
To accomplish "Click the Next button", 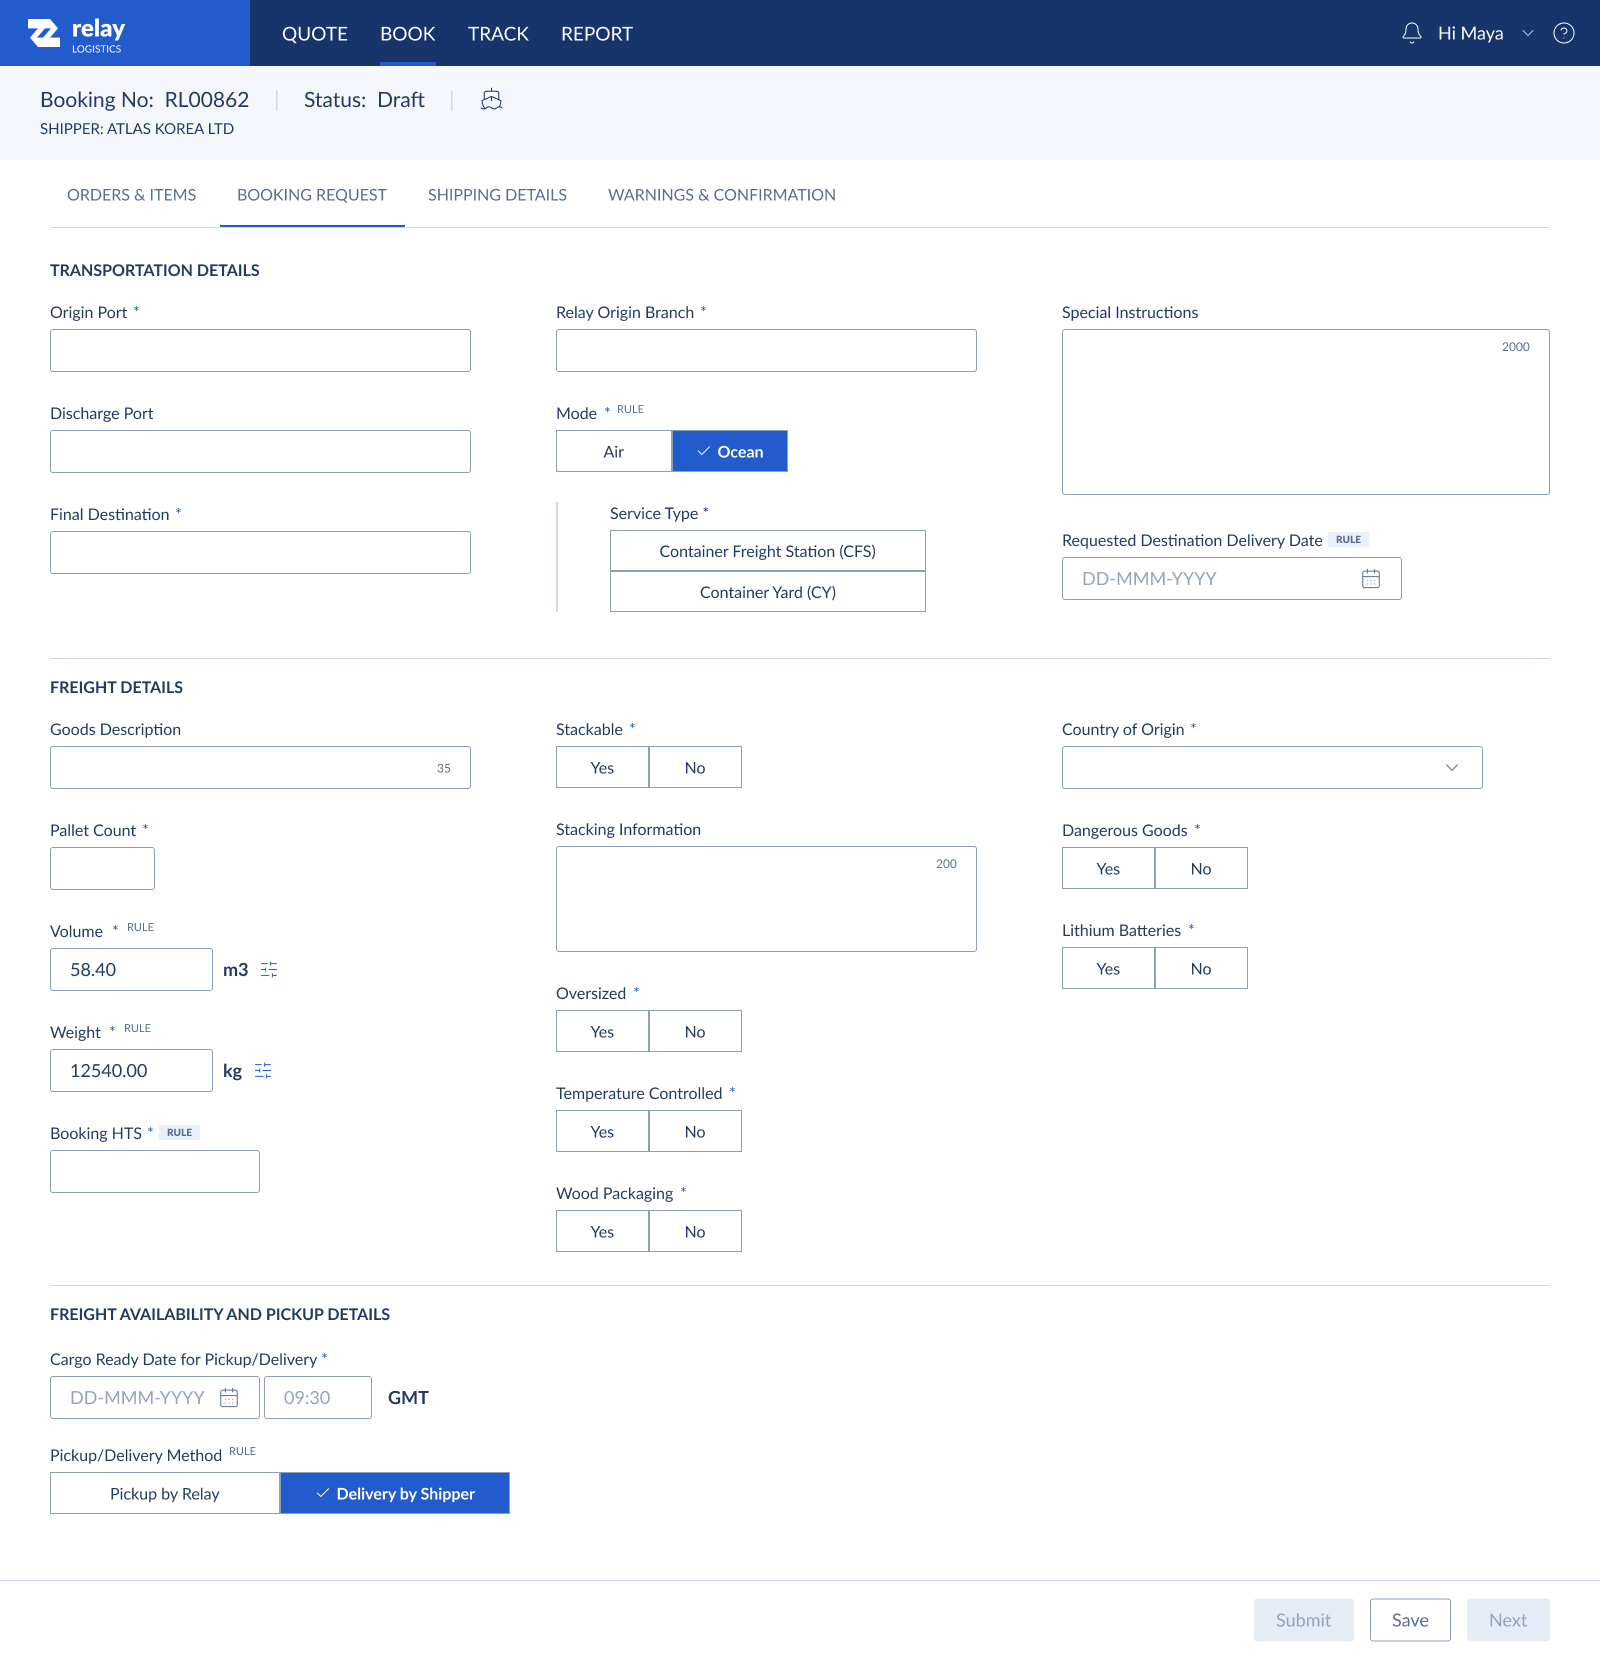I will tap(1508, 1620).
